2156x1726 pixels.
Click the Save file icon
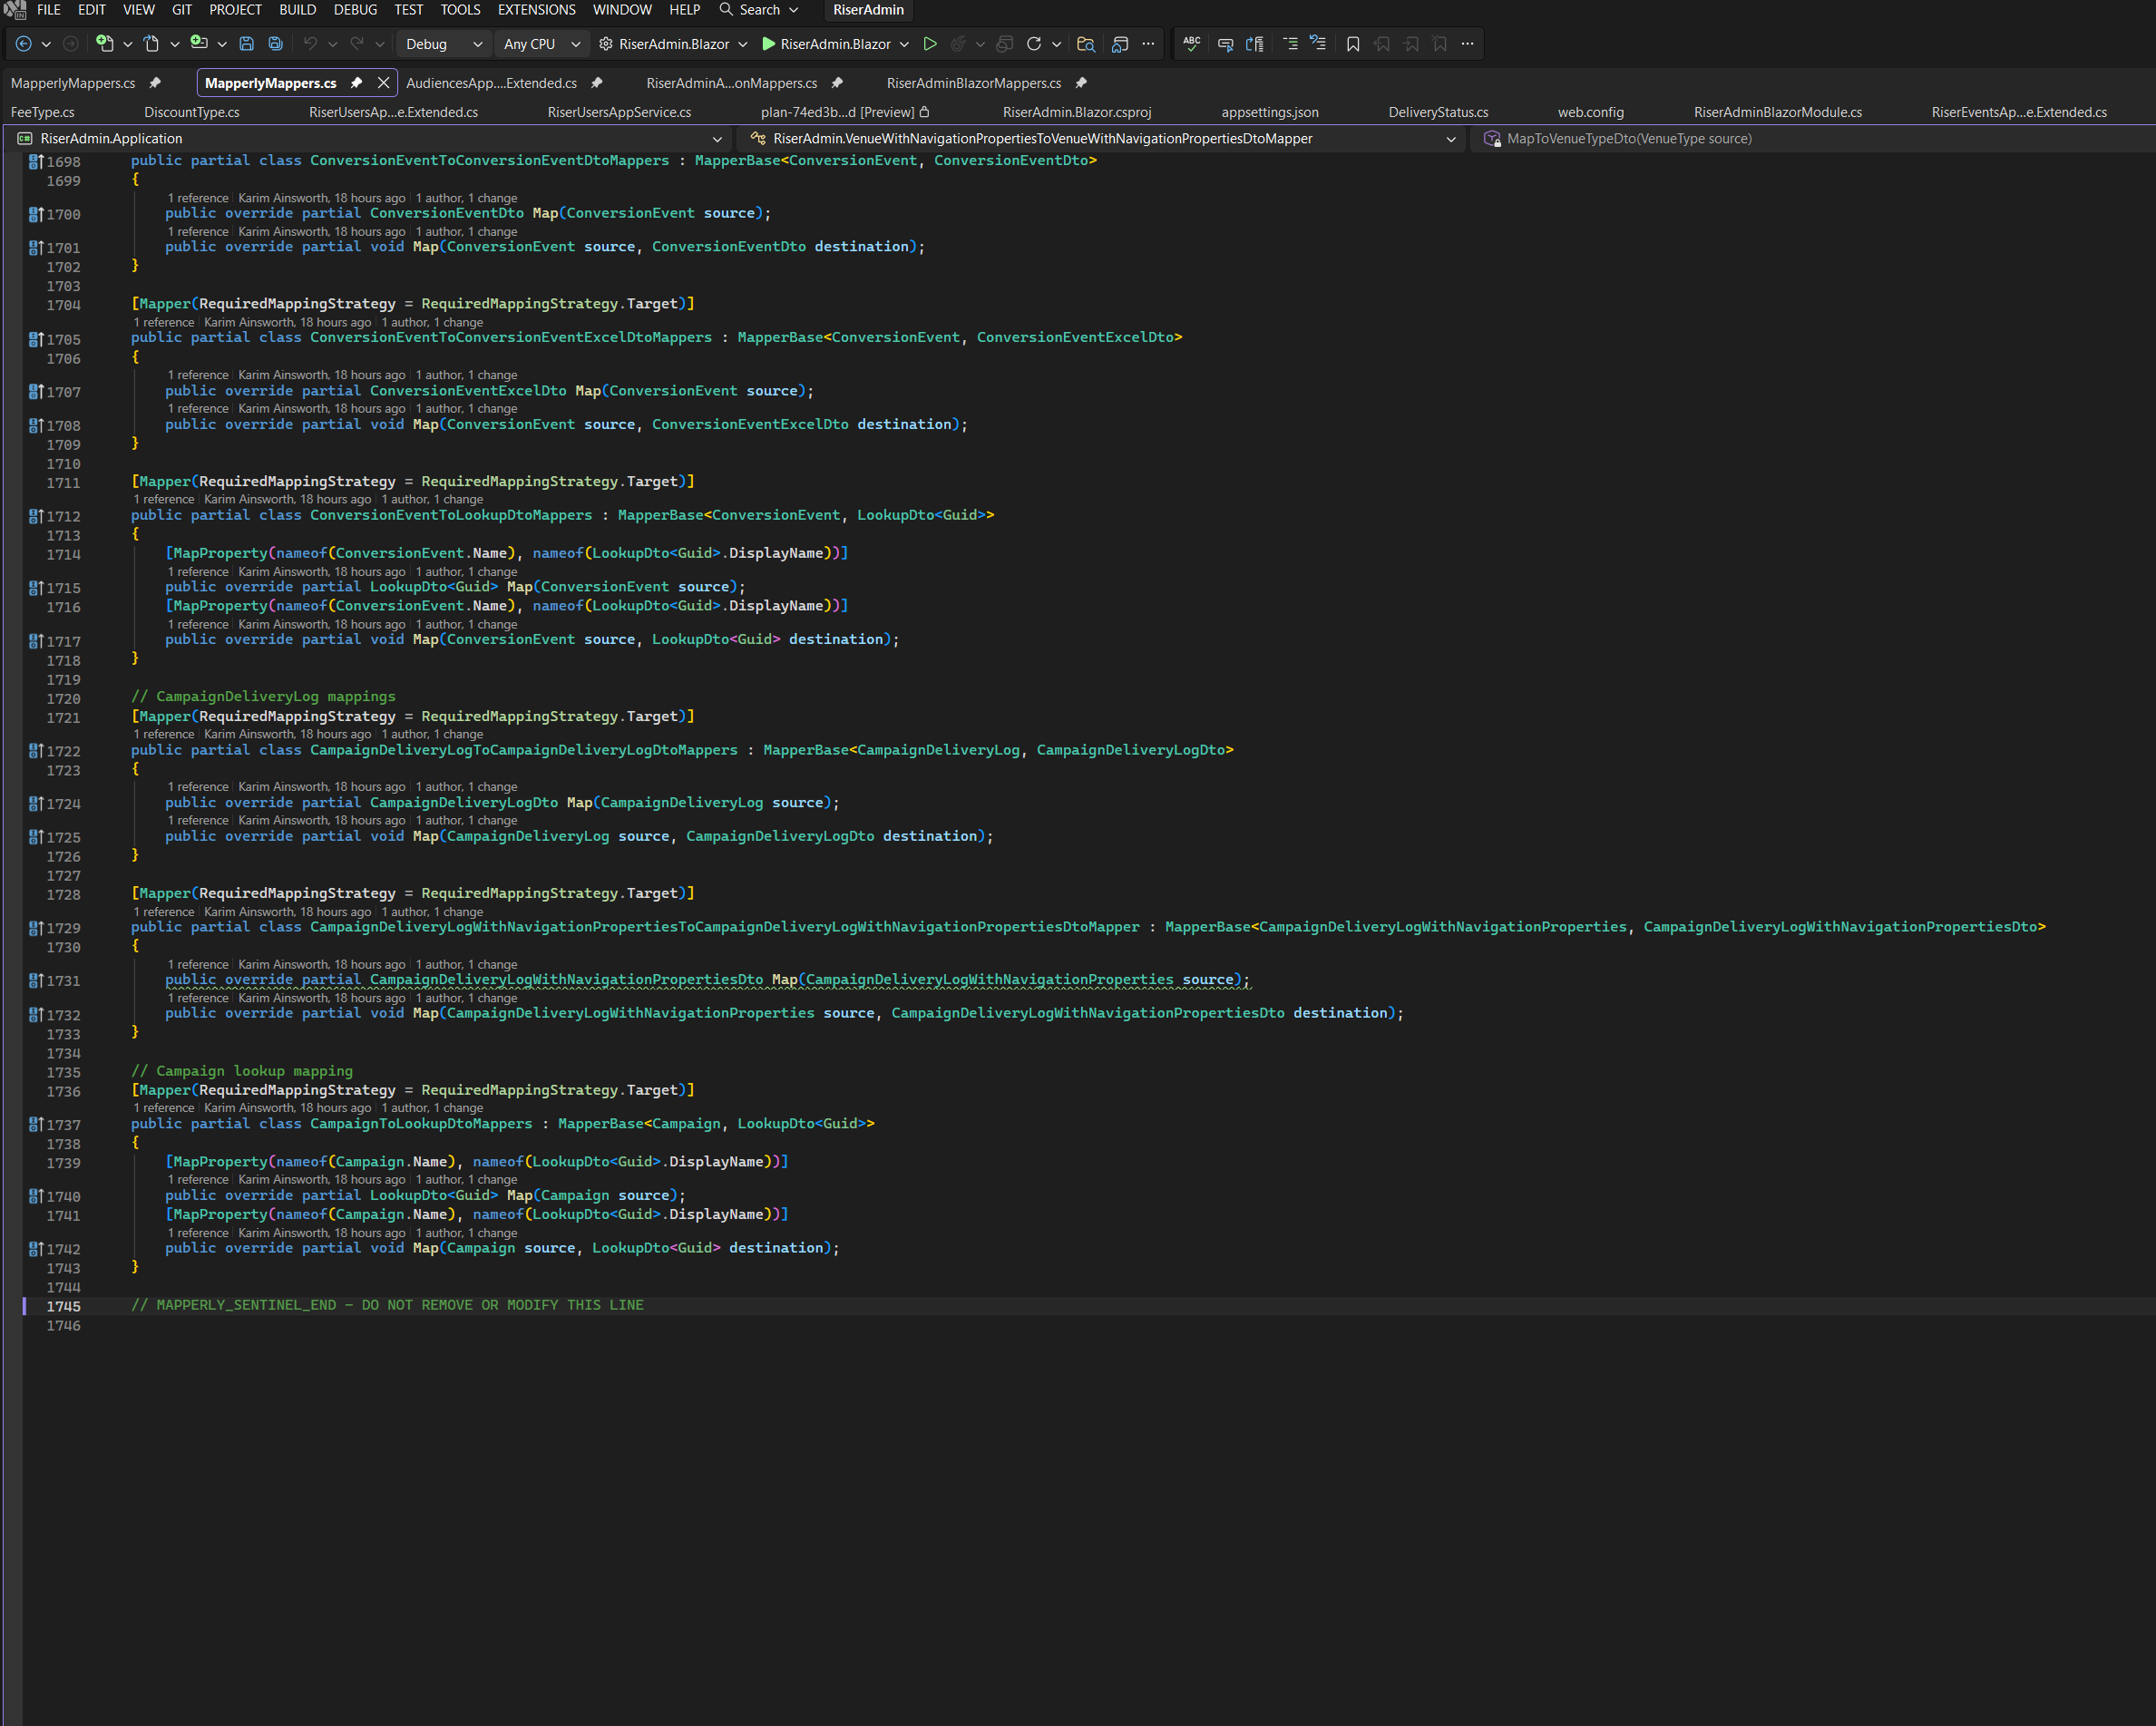tap(246, 44)
